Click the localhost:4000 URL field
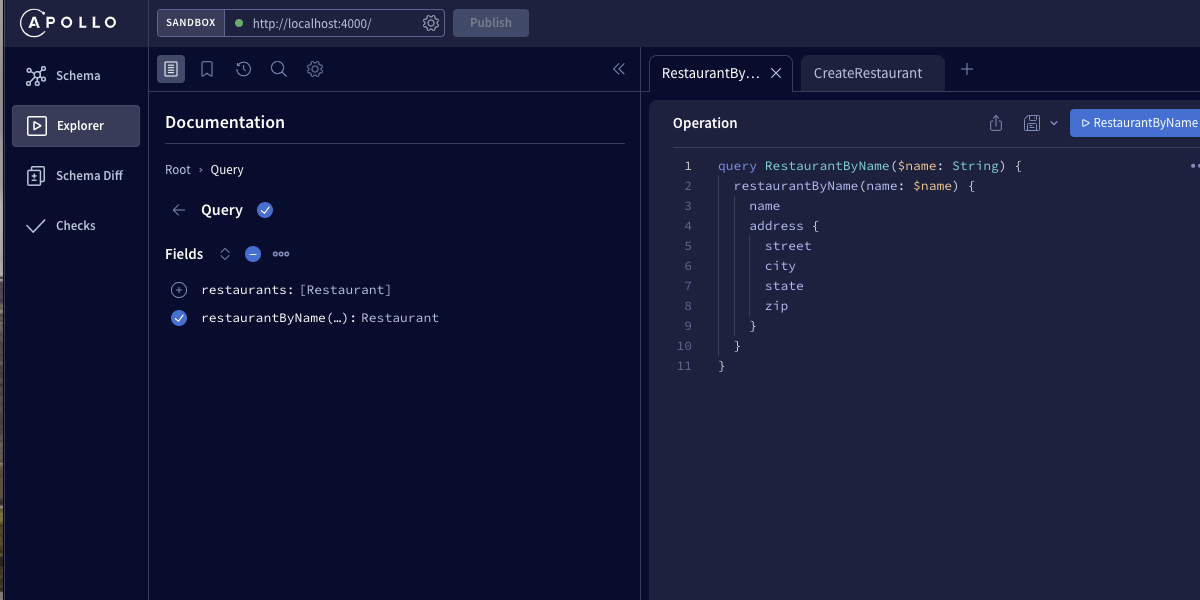The image size is (1200, 600). coord(330,22)
